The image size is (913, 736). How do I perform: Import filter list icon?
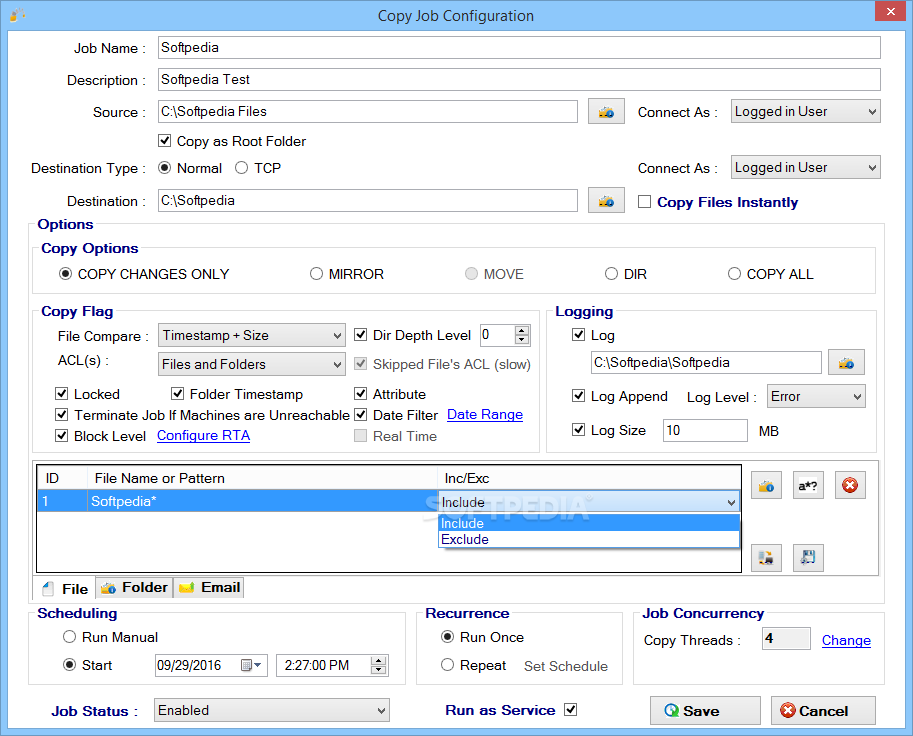point(766,558)
